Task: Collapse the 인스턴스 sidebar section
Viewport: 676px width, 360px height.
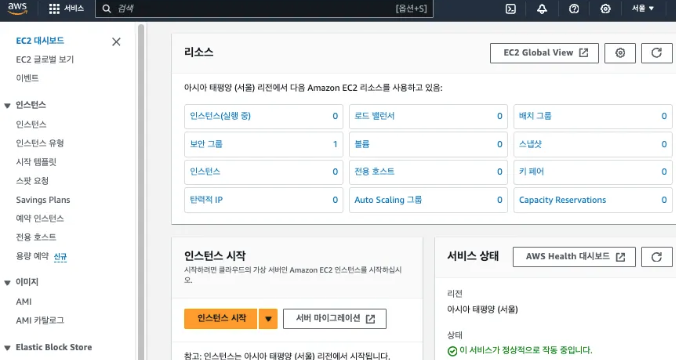Action: pos(7,106)
